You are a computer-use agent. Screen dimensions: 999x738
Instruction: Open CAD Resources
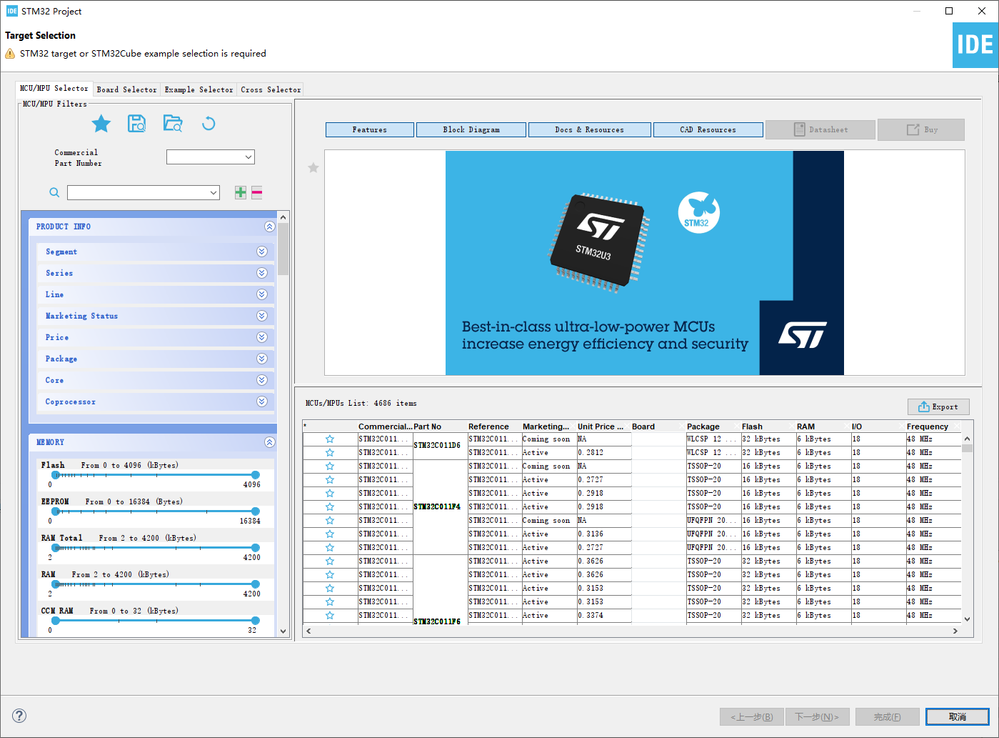pos(708,129)
